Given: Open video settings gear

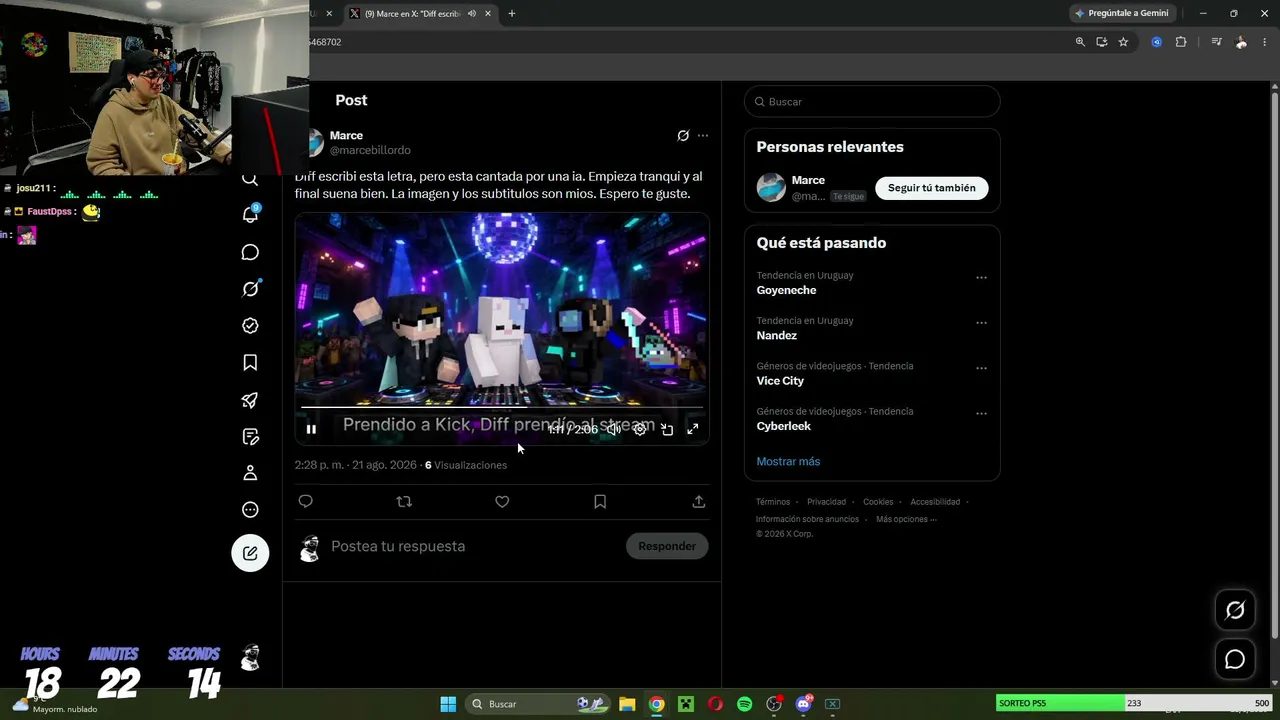Looking at the screenshot, I should (640, 429).
